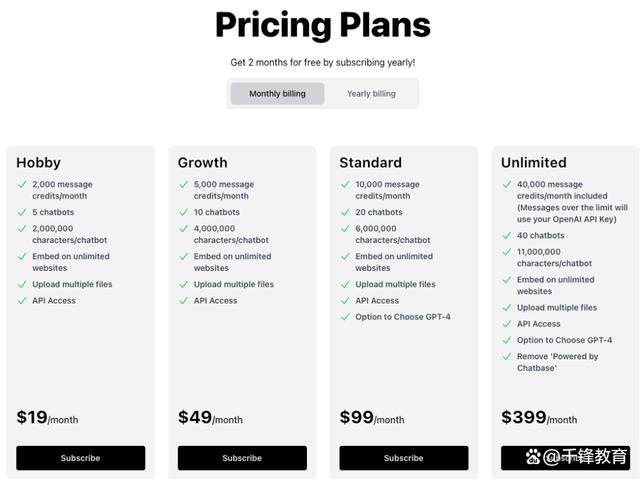Click checkmark beside Hobby 5 chatbots
Viewport: 640px width, 479px height.
point(22,212)
